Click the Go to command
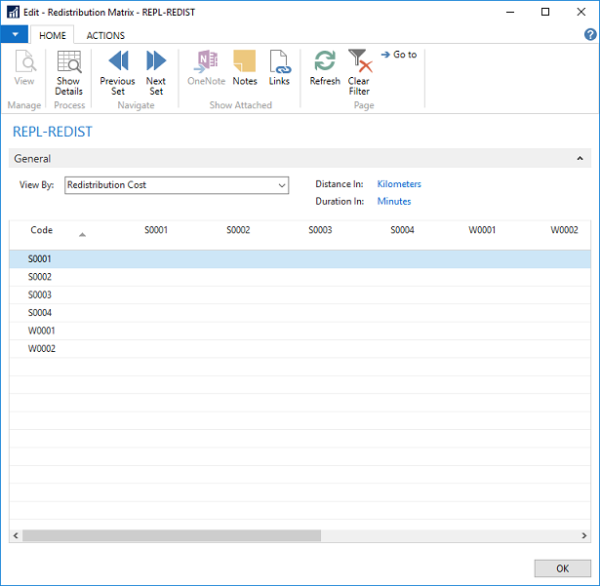This screenshot has height=586, width=600. coord(400,55)
